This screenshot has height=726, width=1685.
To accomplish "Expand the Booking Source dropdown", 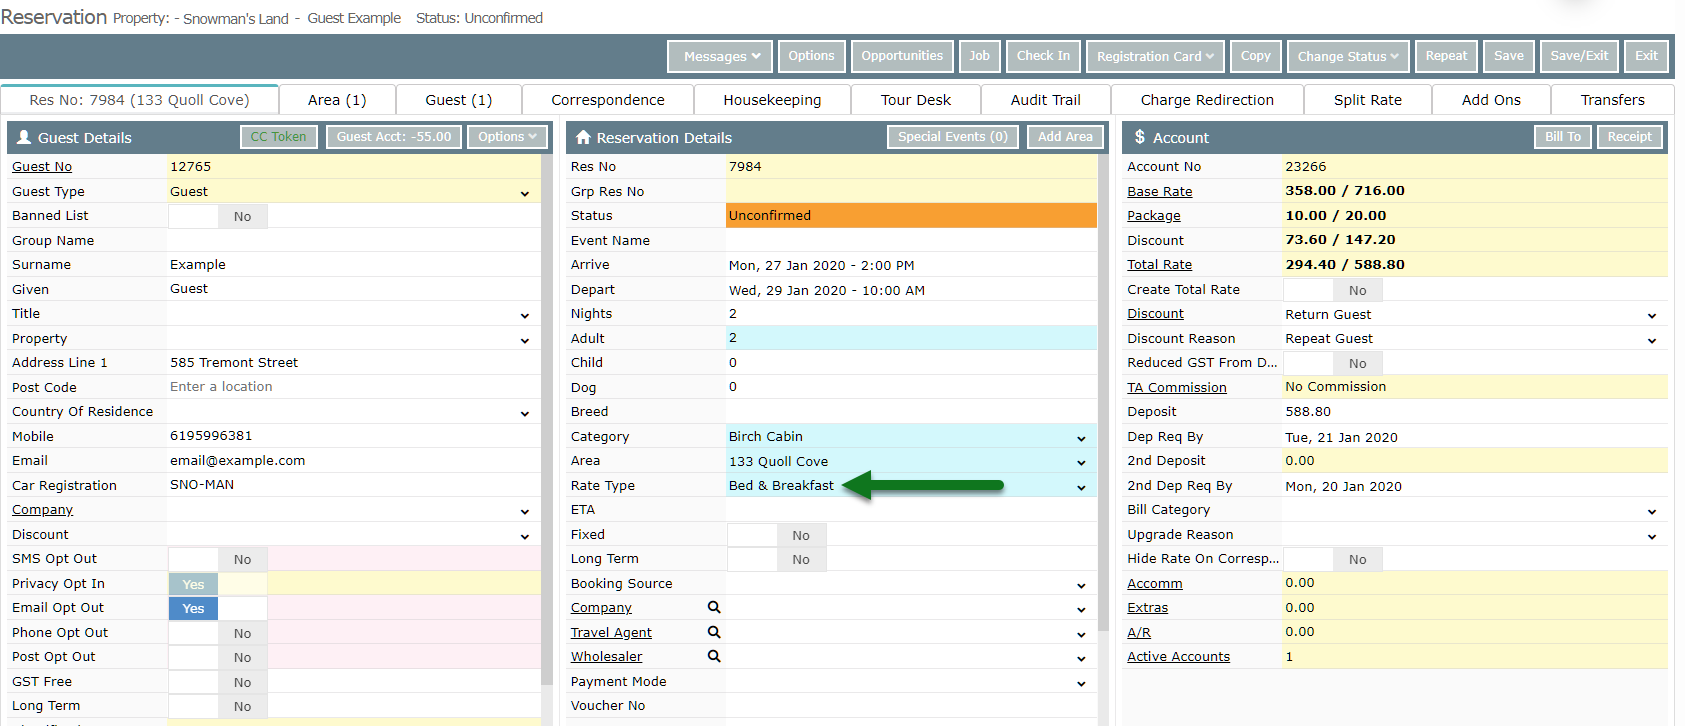I will 1081,585.
